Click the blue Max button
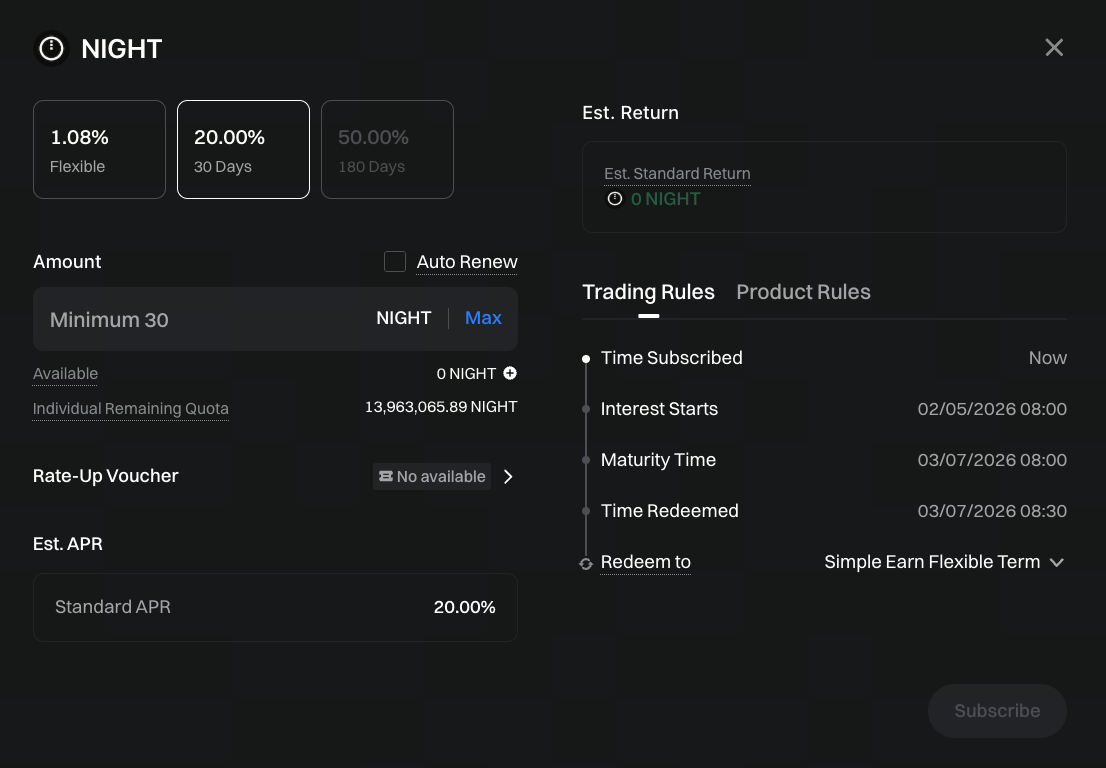 click(x=483, y=318)
